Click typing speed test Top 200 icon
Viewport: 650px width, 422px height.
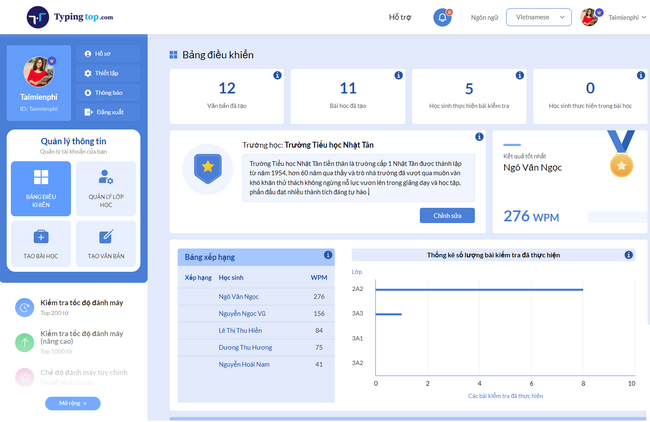pos(24,308)
